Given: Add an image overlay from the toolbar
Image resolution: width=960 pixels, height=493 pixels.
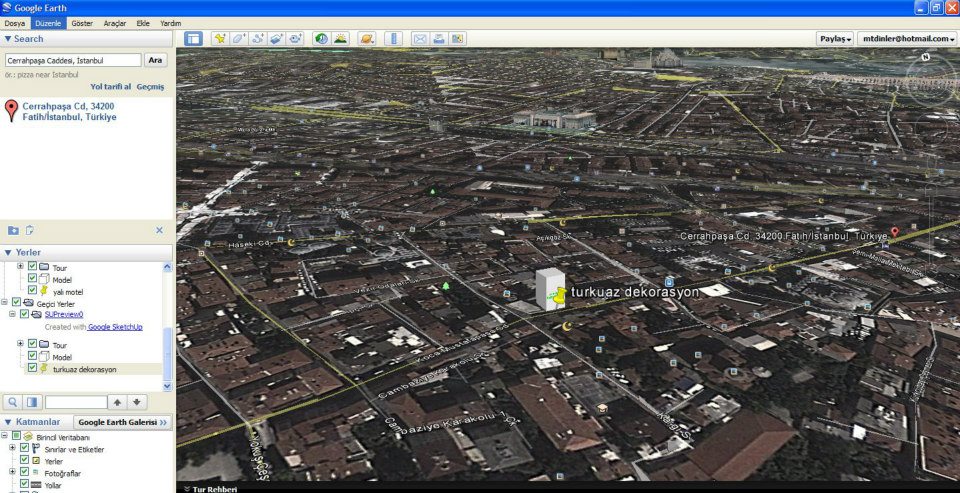Looking at the screenshot, I should [x=277, y=39].
